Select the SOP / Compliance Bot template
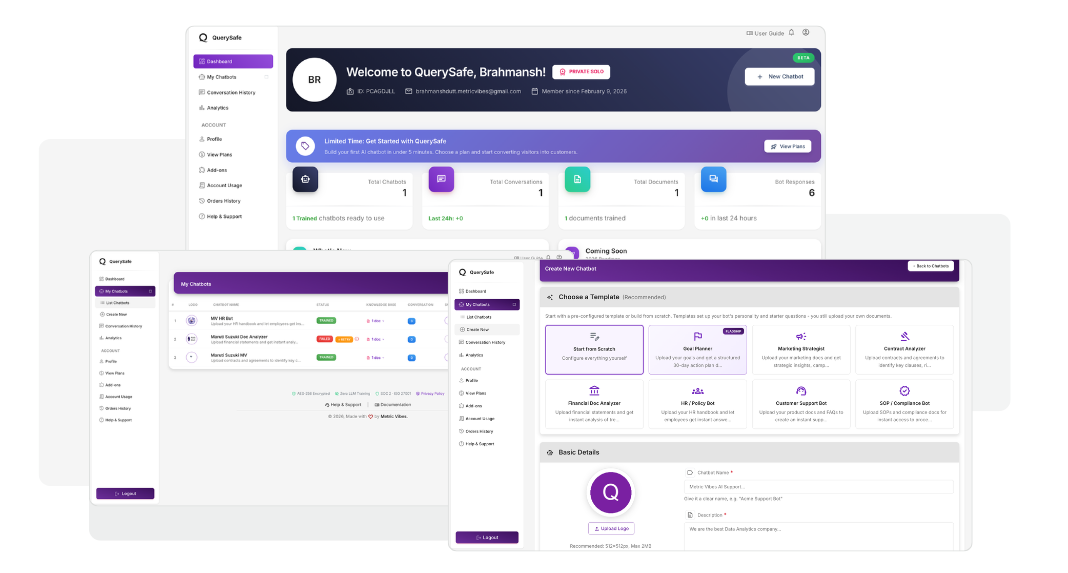Image resolution: width=1068 pixels, height=573 pixels. [x=905, y=404]
